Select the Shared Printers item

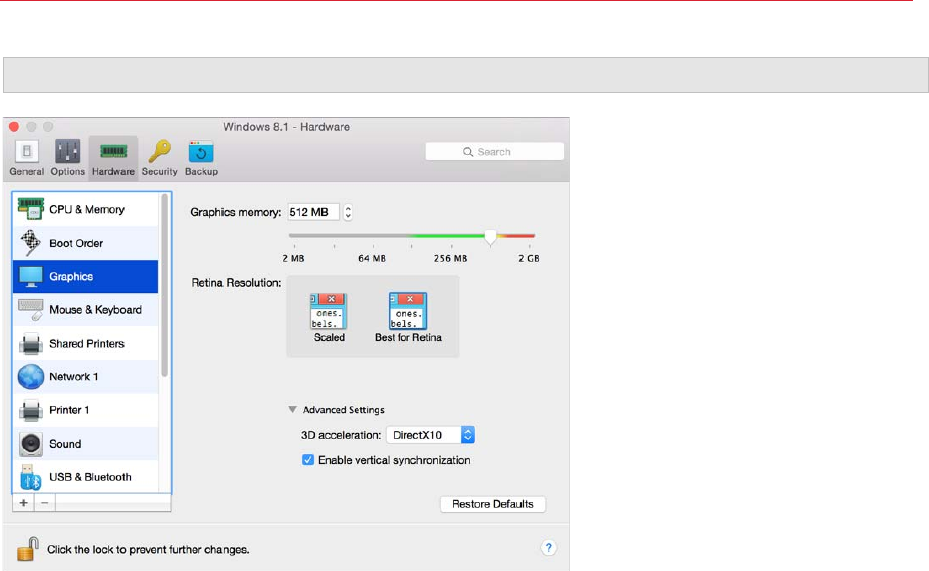click(x=85, y=344)
